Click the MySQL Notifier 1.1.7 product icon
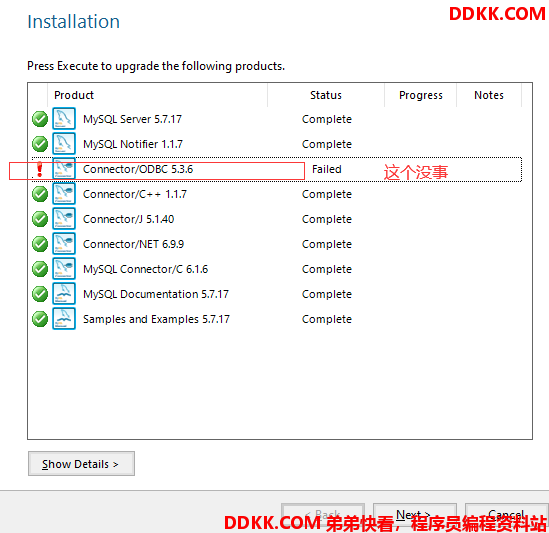Viewport: 549px width, 533px height. pyautogui.click(x=64, y=144)
